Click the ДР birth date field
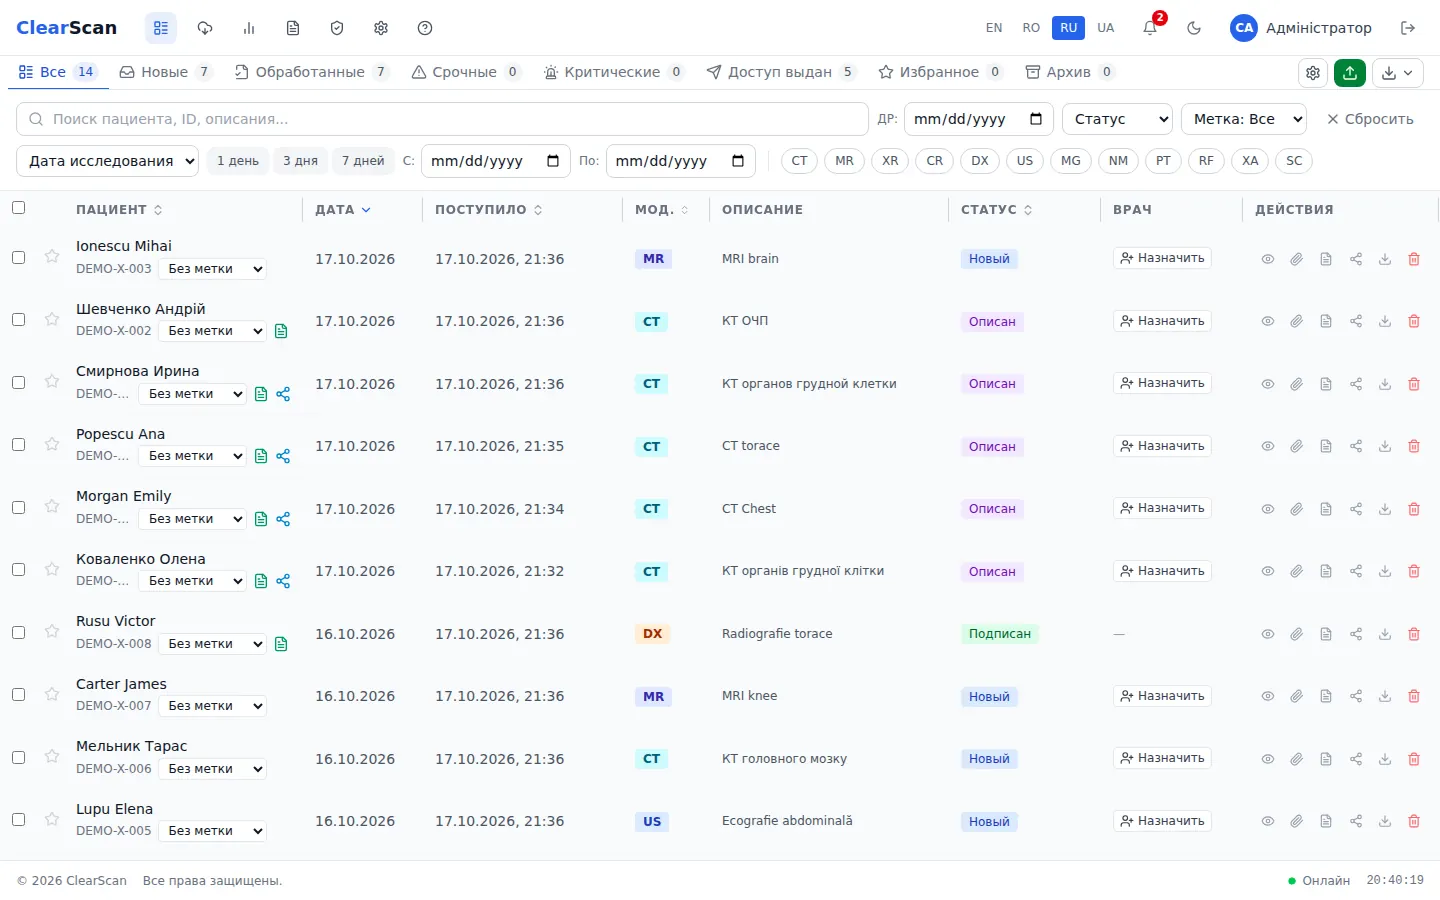Screen dimensions: 1440x900 [x=978, y=119]
